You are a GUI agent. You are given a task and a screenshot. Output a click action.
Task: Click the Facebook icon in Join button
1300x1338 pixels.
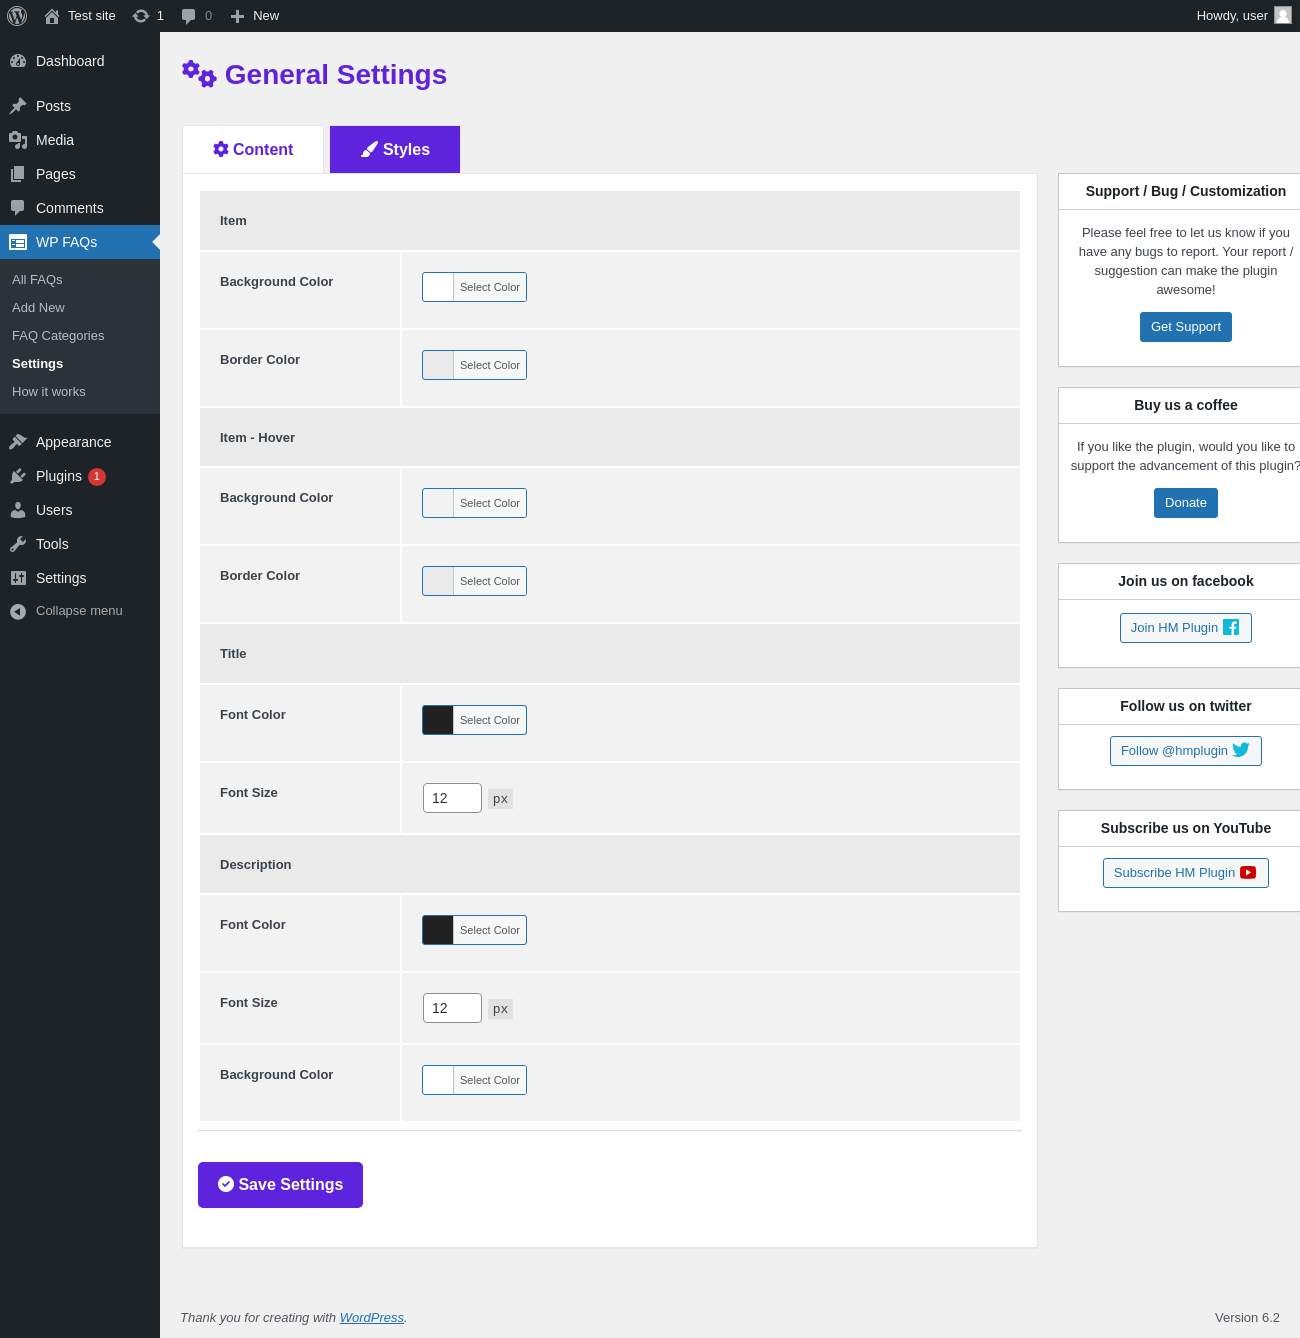1231,627
